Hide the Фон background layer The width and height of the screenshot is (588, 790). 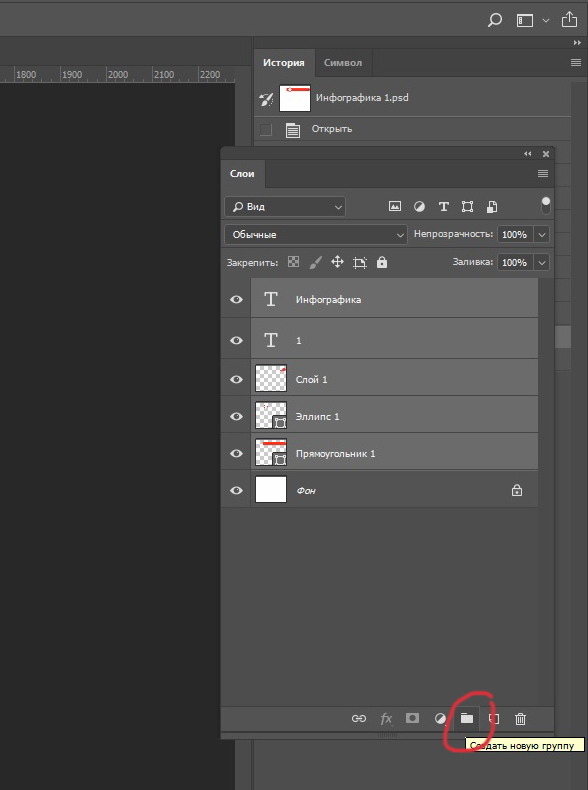[x=236, y=490]
